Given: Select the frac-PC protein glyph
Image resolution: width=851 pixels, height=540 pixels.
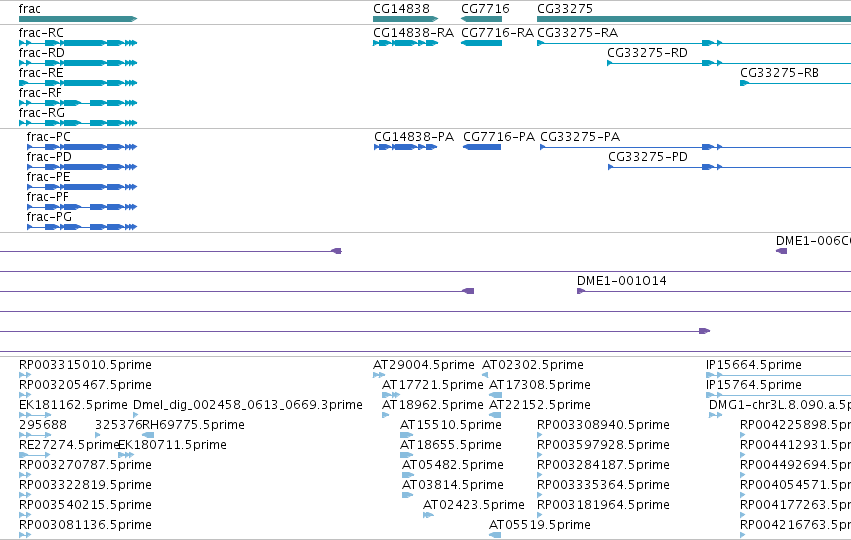Looking at the screenshot, I should 82,147.
